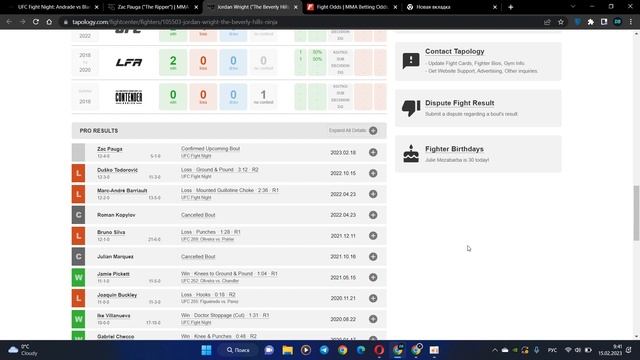Close the Fight Odds tab

point(395,7)
